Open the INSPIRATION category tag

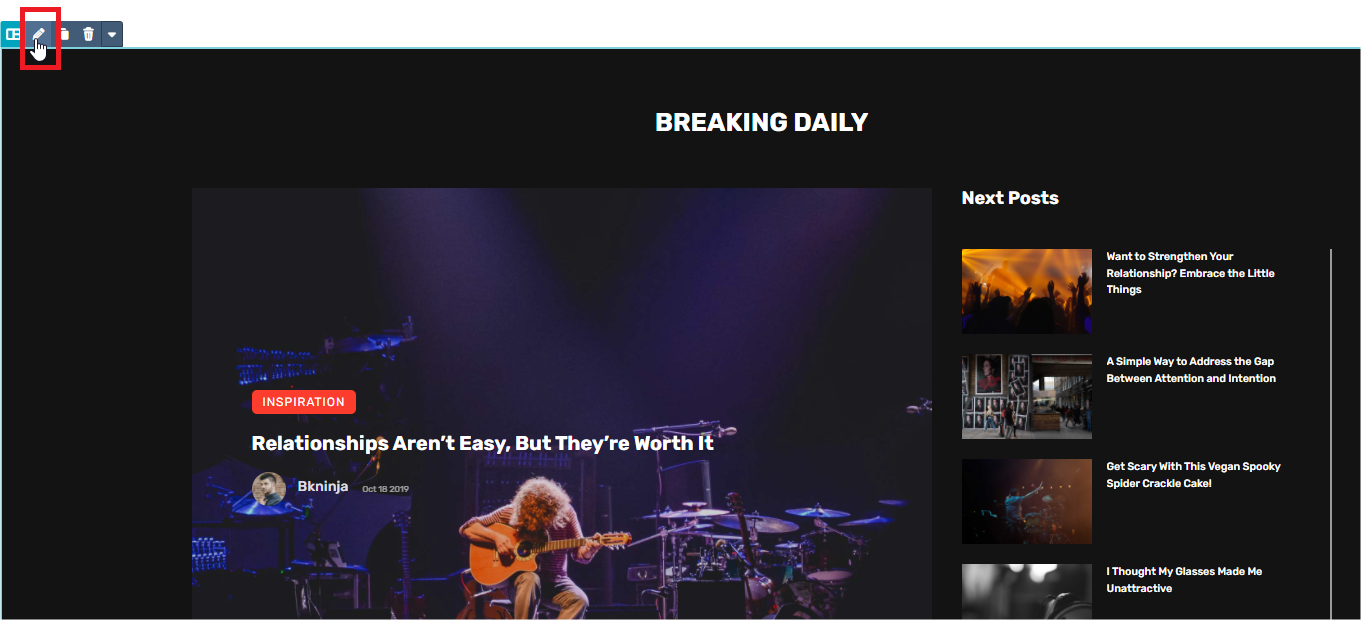(303, 402)
